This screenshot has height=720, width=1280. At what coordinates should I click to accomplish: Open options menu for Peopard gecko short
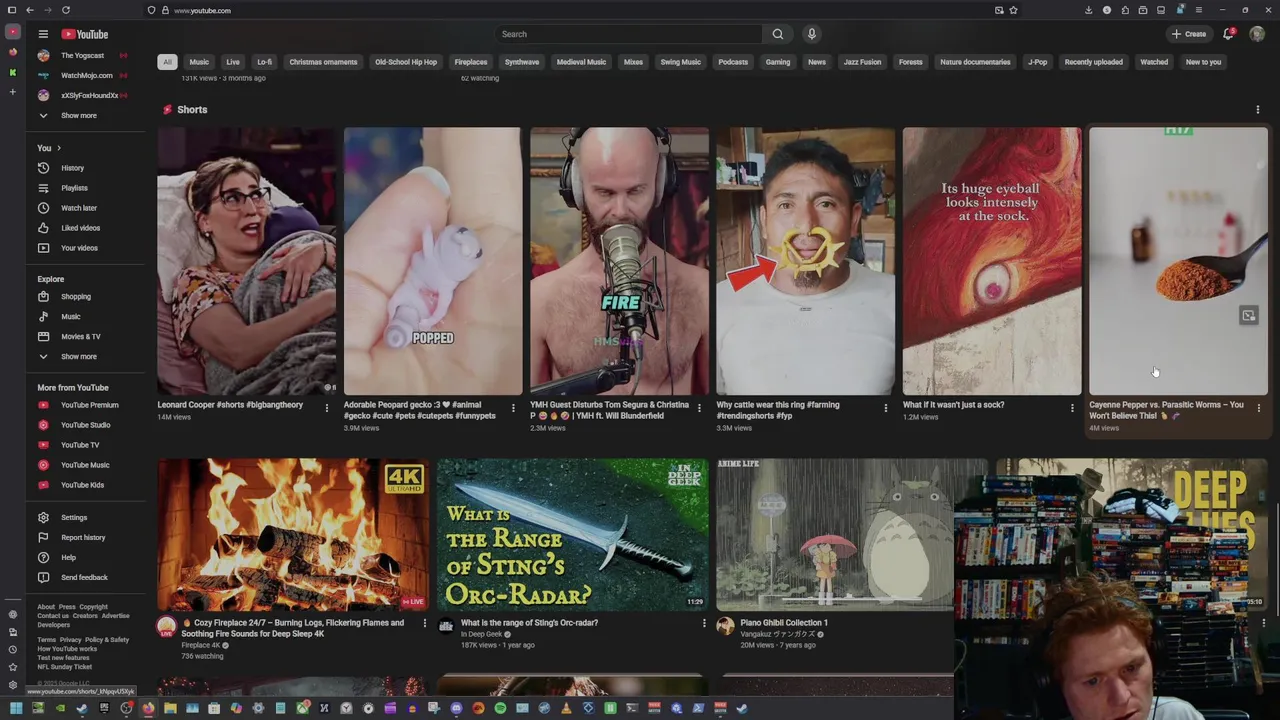click(513, 408)
